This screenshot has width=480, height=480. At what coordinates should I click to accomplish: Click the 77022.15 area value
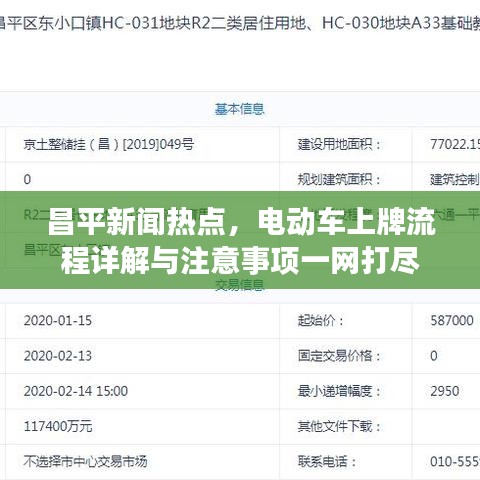[x=455, y=144]
